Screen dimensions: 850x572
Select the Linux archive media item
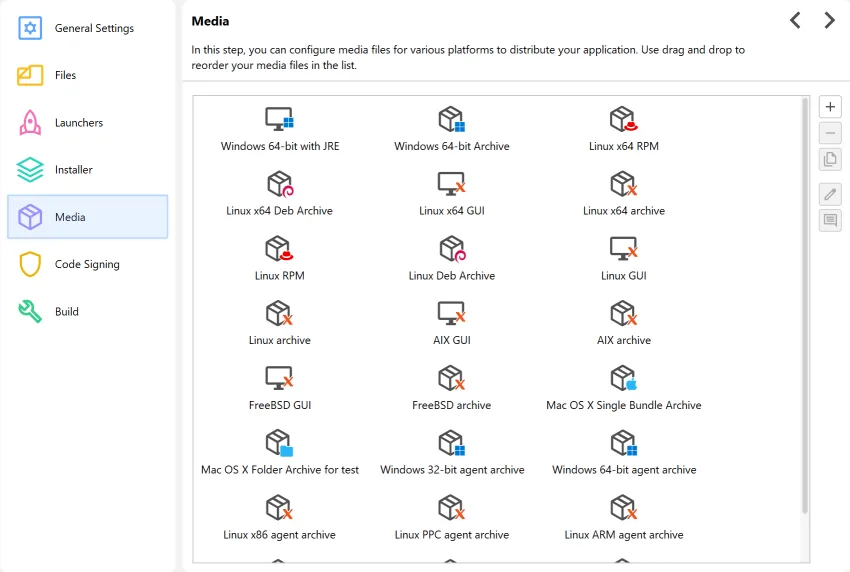[x=280, y=324]
